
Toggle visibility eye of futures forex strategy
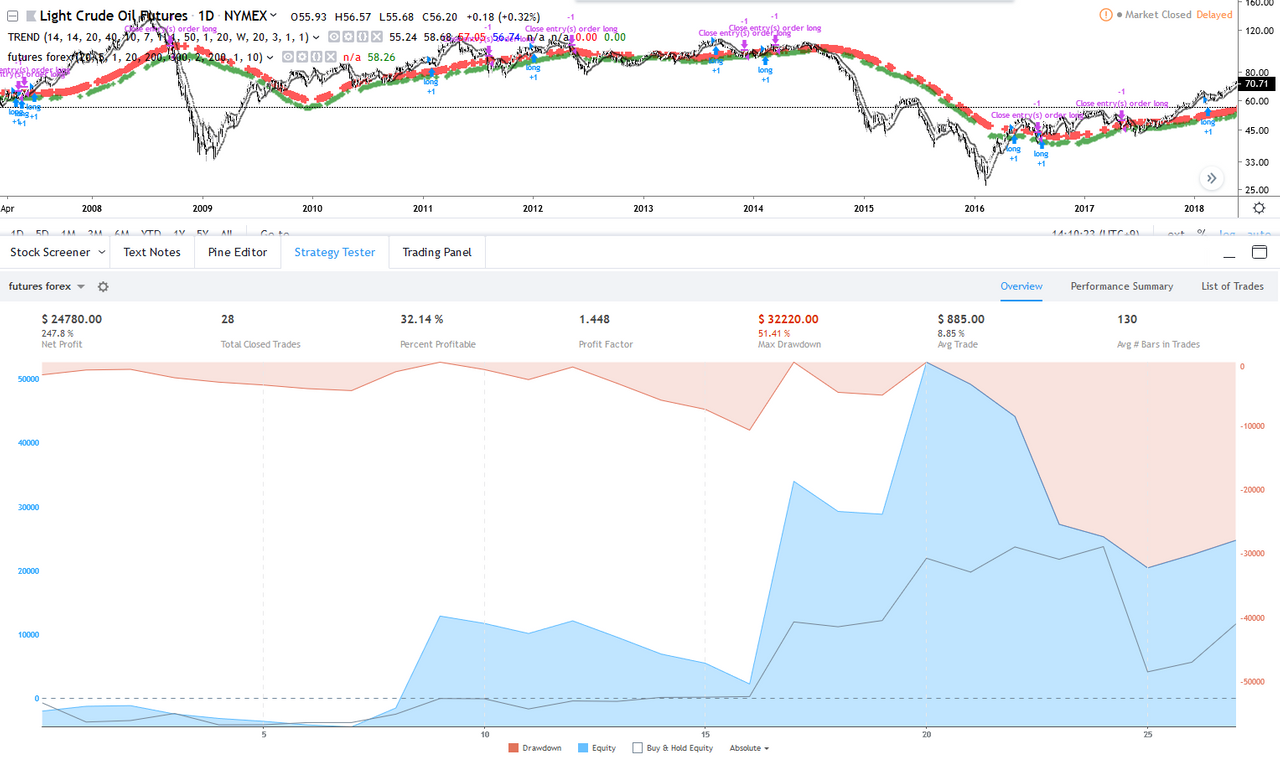click(288, 57)
